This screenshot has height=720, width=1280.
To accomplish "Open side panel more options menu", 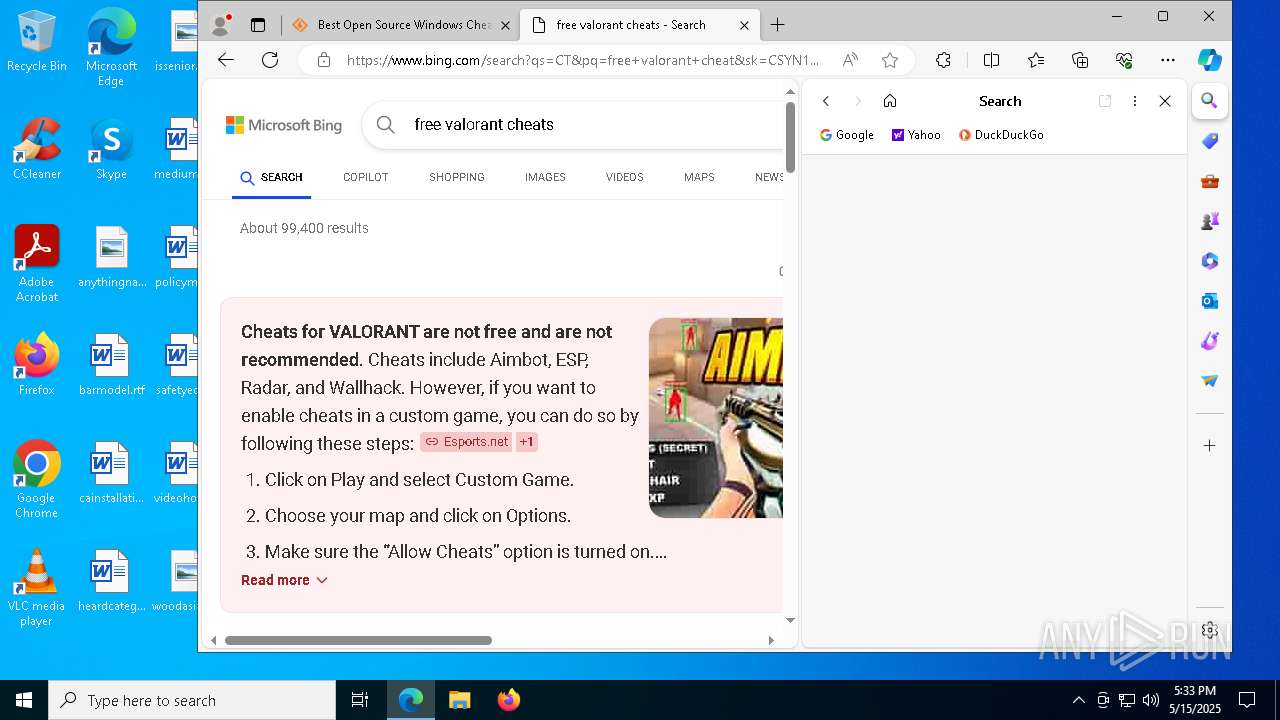I will (1134, 101).
